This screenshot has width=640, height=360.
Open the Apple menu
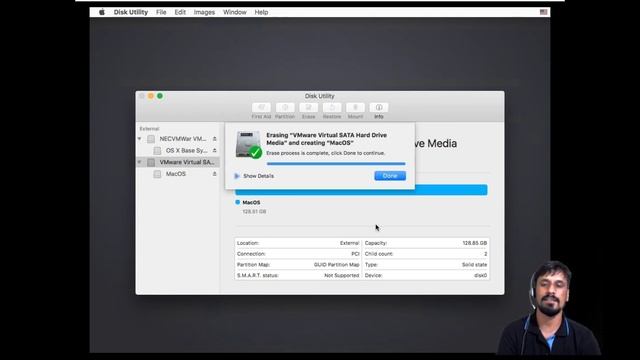[x=102, y=12]
